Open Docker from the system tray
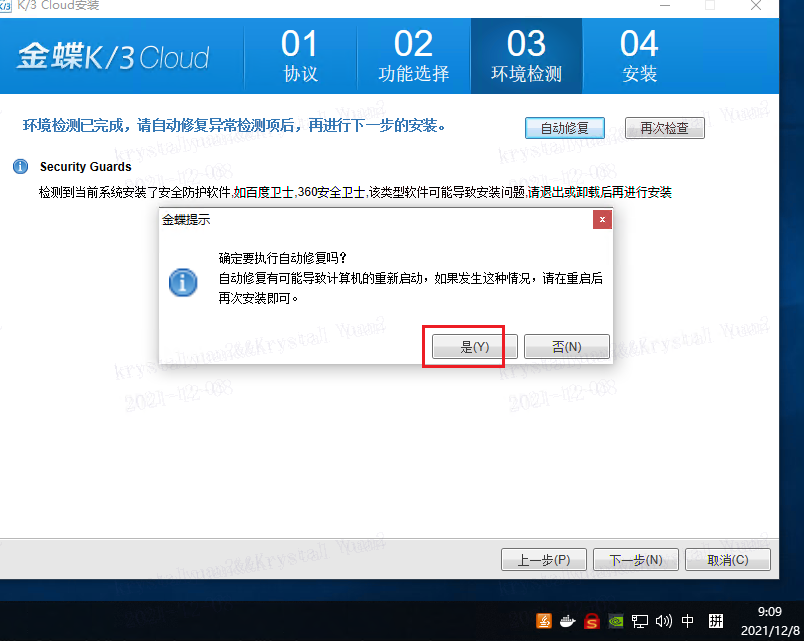Image resolution: width=804 pixels, height=641 pixels. coord(568,621)
